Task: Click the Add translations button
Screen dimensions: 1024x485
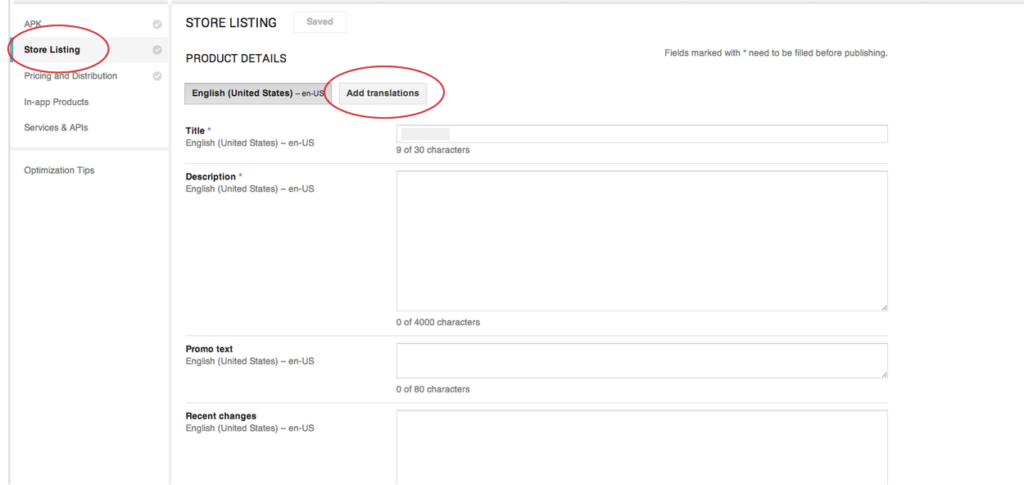Action: tap(383, 93)
